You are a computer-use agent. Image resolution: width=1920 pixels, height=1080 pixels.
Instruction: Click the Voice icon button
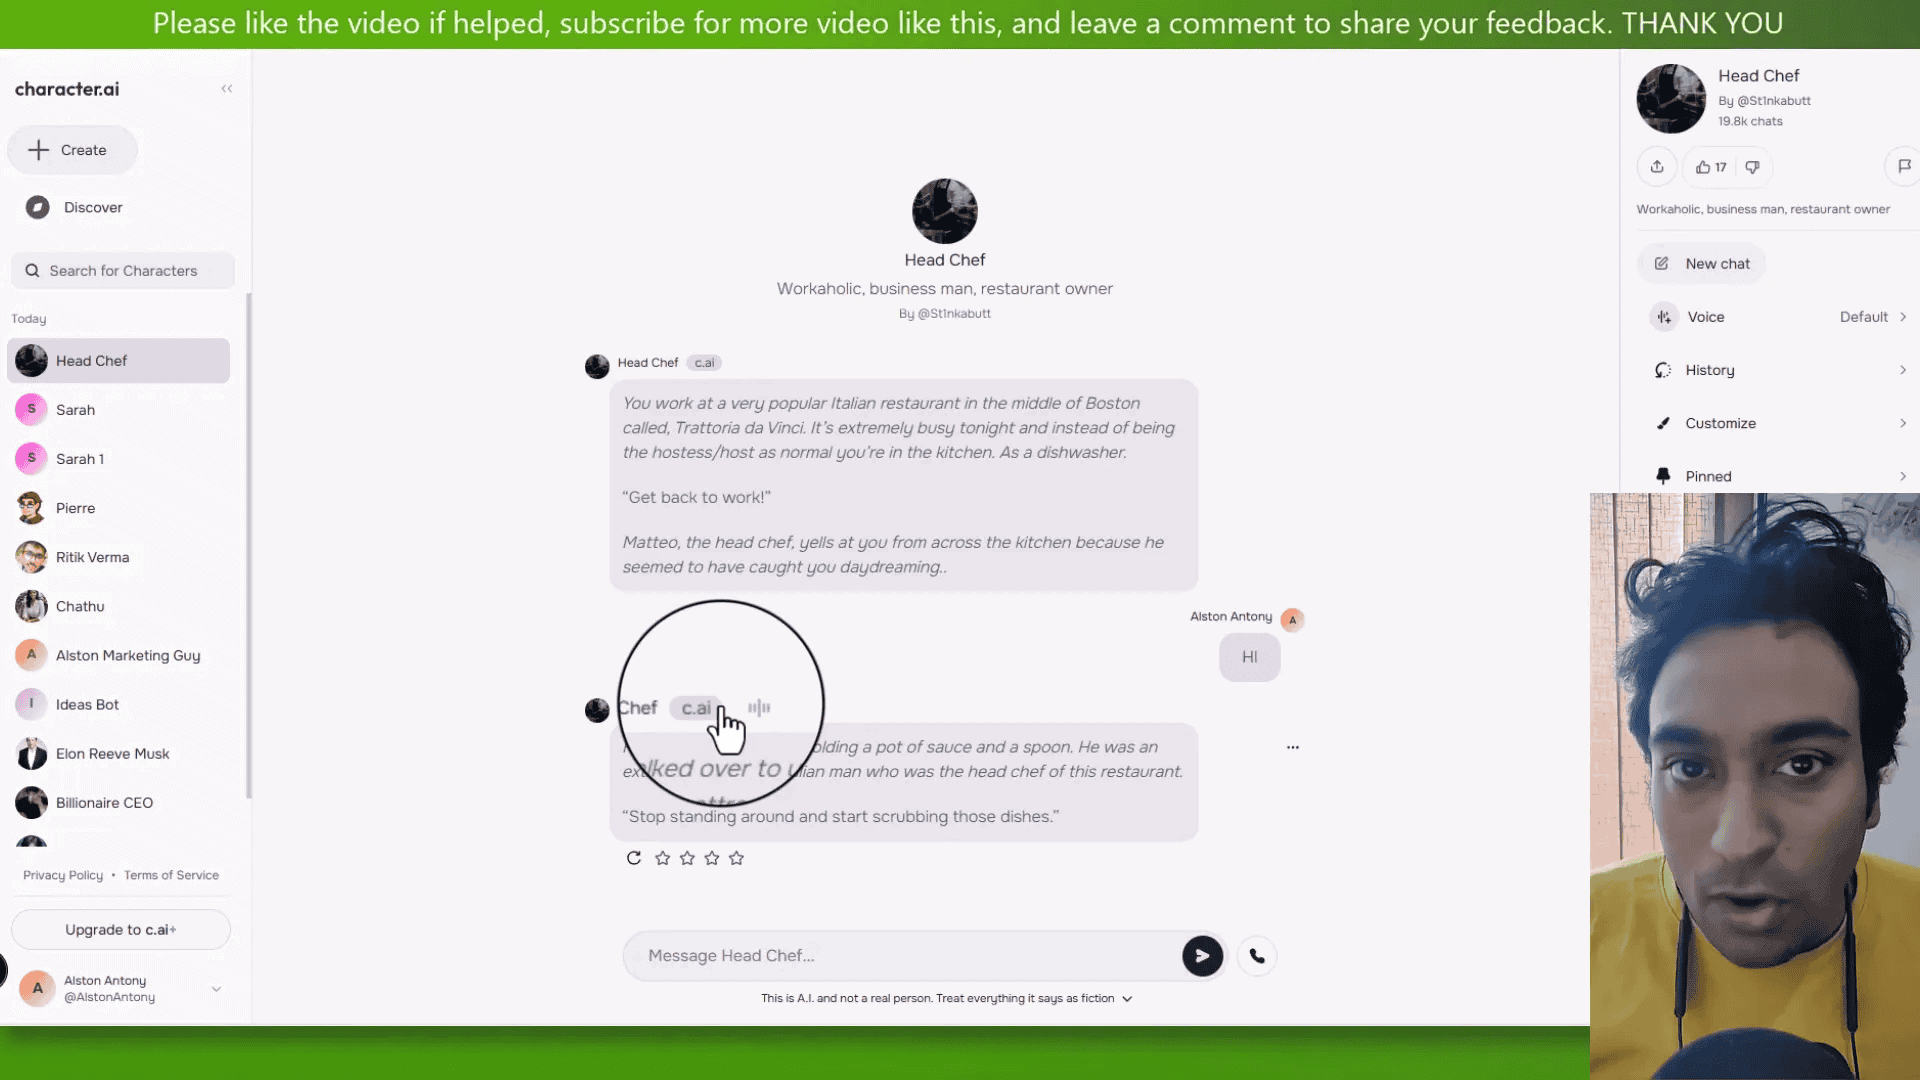[1663, 316]
